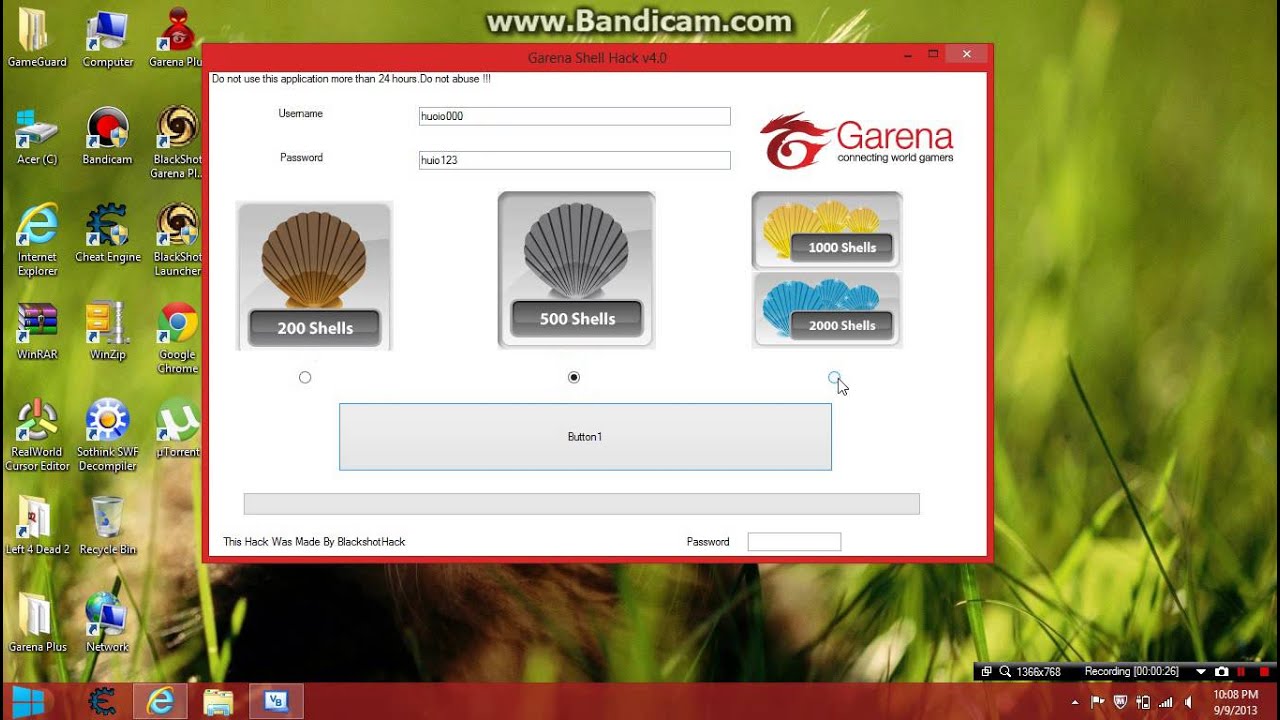Click the bottom Password input box
This screenshot has height=720, width=1280.
coord(794,542)
